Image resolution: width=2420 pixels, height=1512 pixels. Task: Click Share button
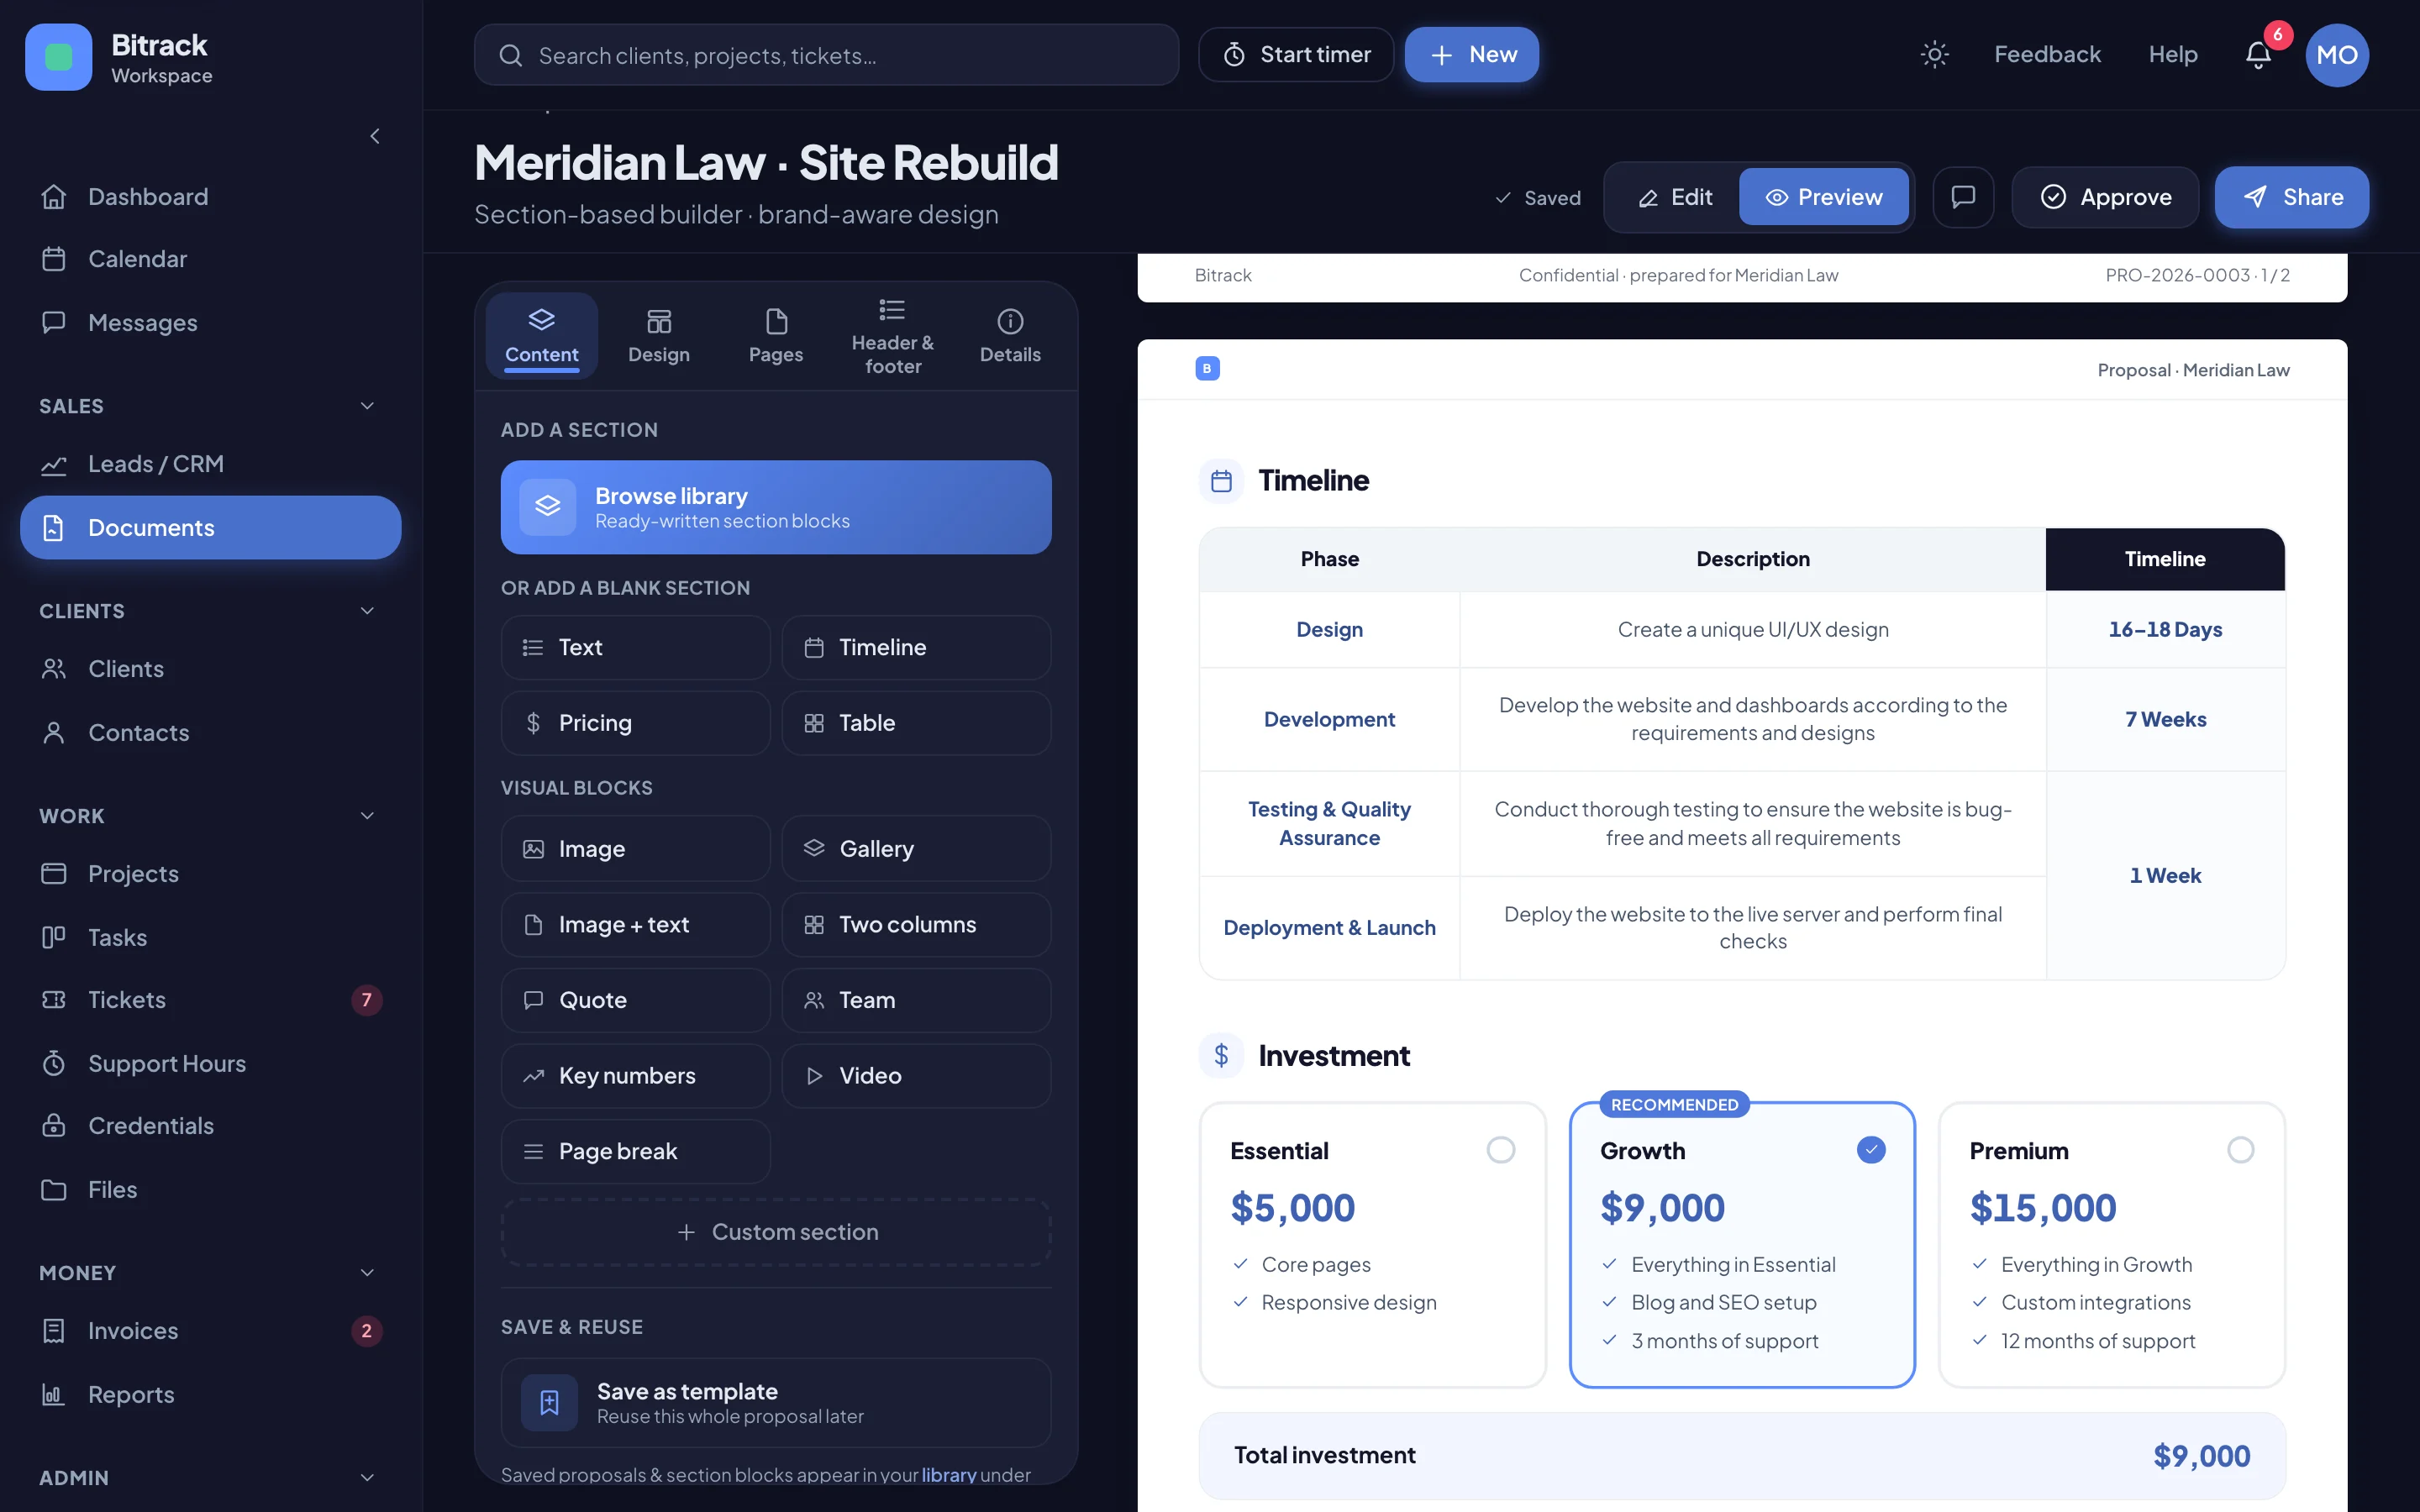pyautogui.click(x=2292, y=197)
